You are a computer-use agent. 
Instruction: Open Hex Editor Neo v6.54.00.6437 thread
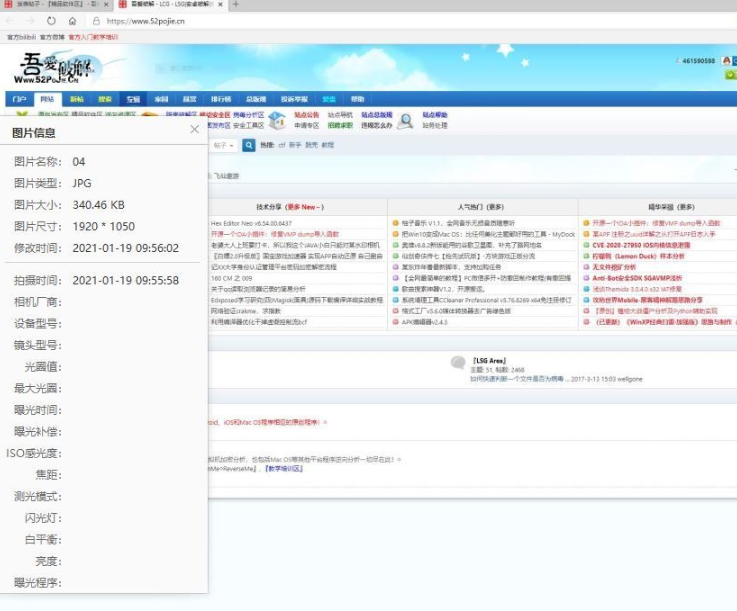[x=251, y=223]
